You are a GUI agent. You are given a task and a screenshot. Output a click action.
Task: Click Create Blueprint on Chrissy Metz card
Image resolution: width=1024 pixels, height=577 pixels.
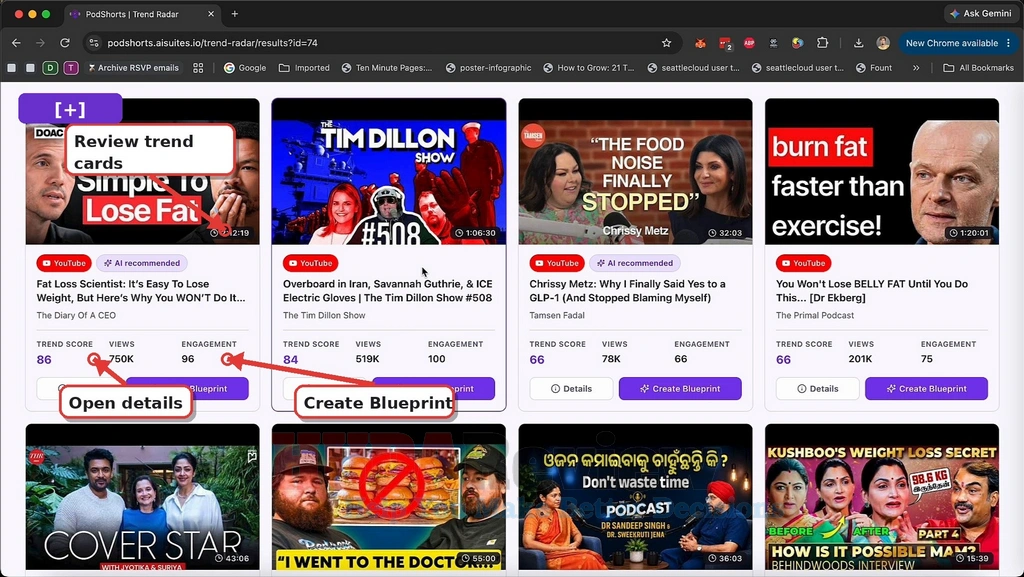(680, 388)
